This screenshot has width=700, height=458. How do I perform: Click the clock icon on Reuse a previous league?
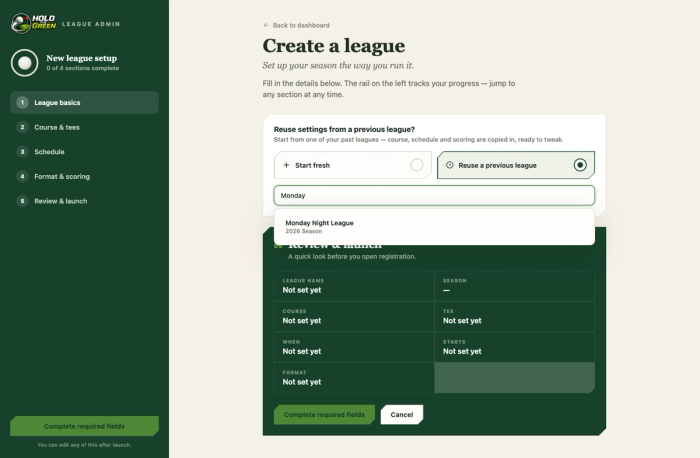(450, 165)
